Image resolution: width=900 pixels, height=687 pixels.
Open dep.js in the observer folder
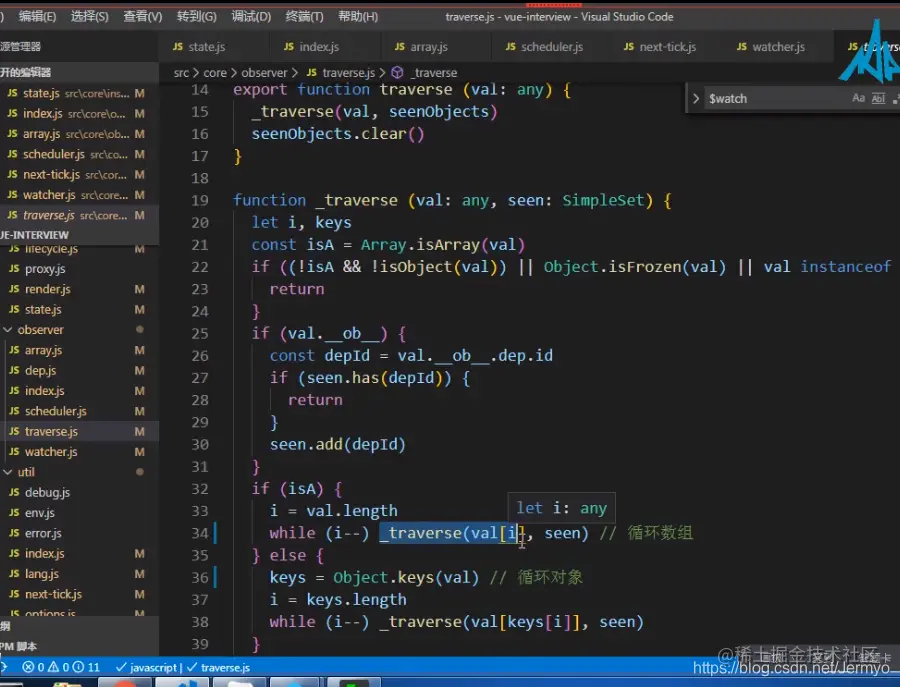79,371
